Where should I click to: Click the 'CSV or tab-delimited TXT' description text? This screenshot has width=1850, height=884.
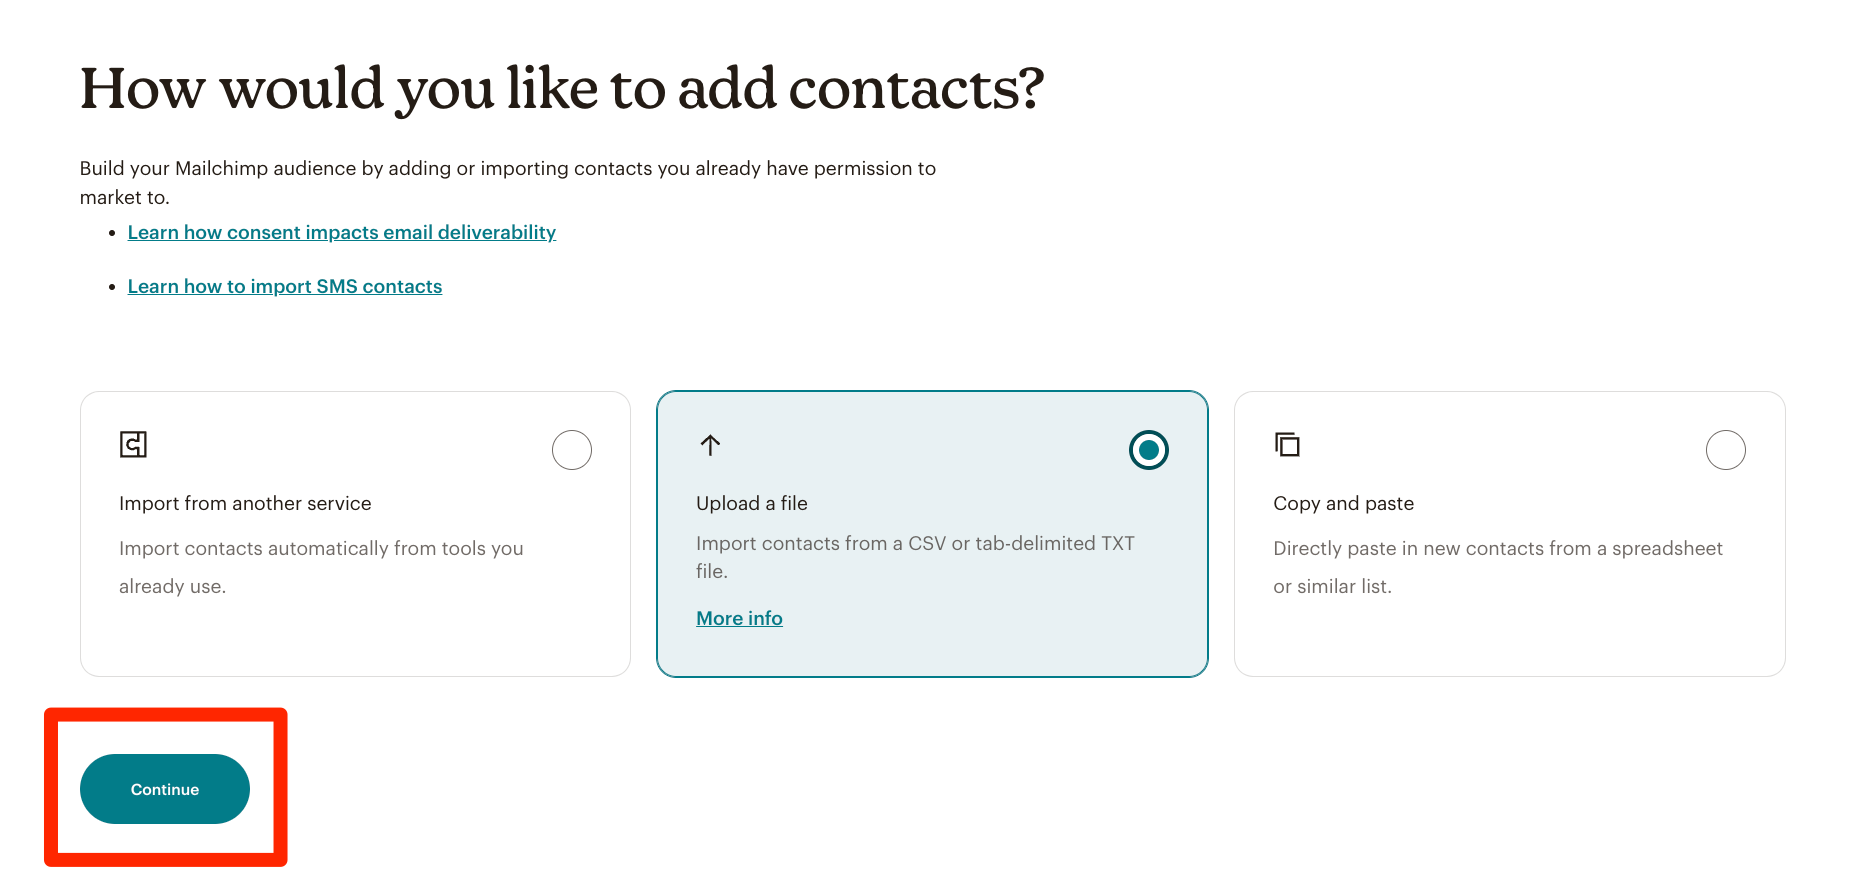pos(915,556)
